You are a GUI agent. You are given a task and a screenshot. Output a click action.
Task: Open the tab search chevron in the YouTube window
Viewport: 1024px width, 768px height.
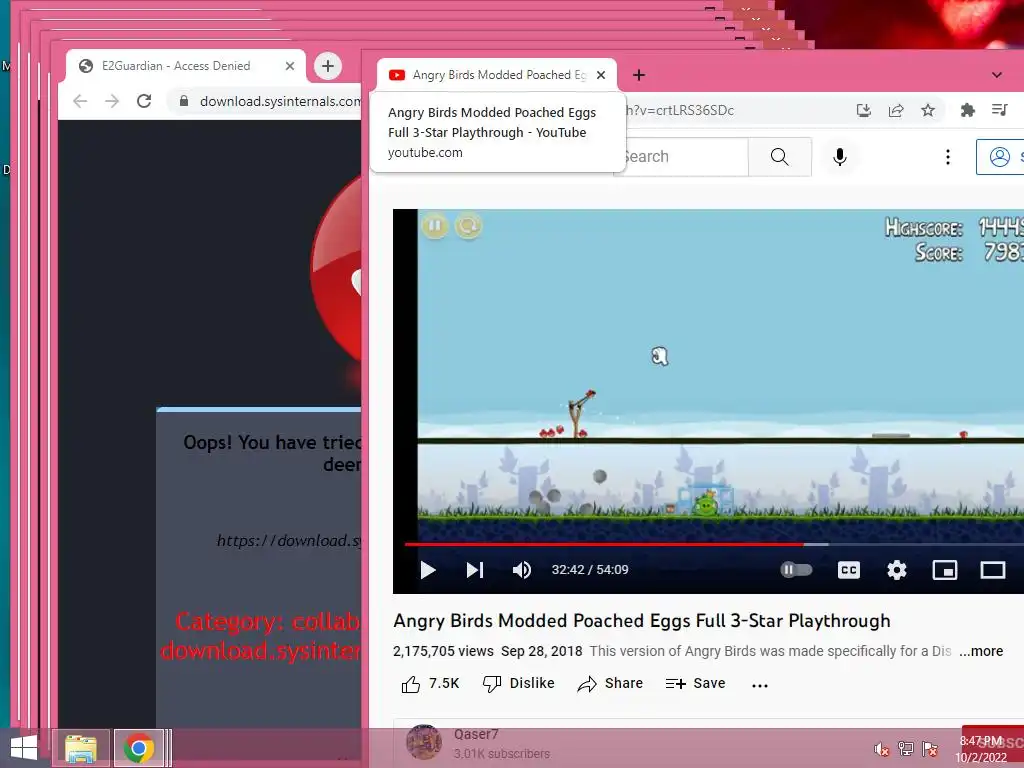pos(997,75)
